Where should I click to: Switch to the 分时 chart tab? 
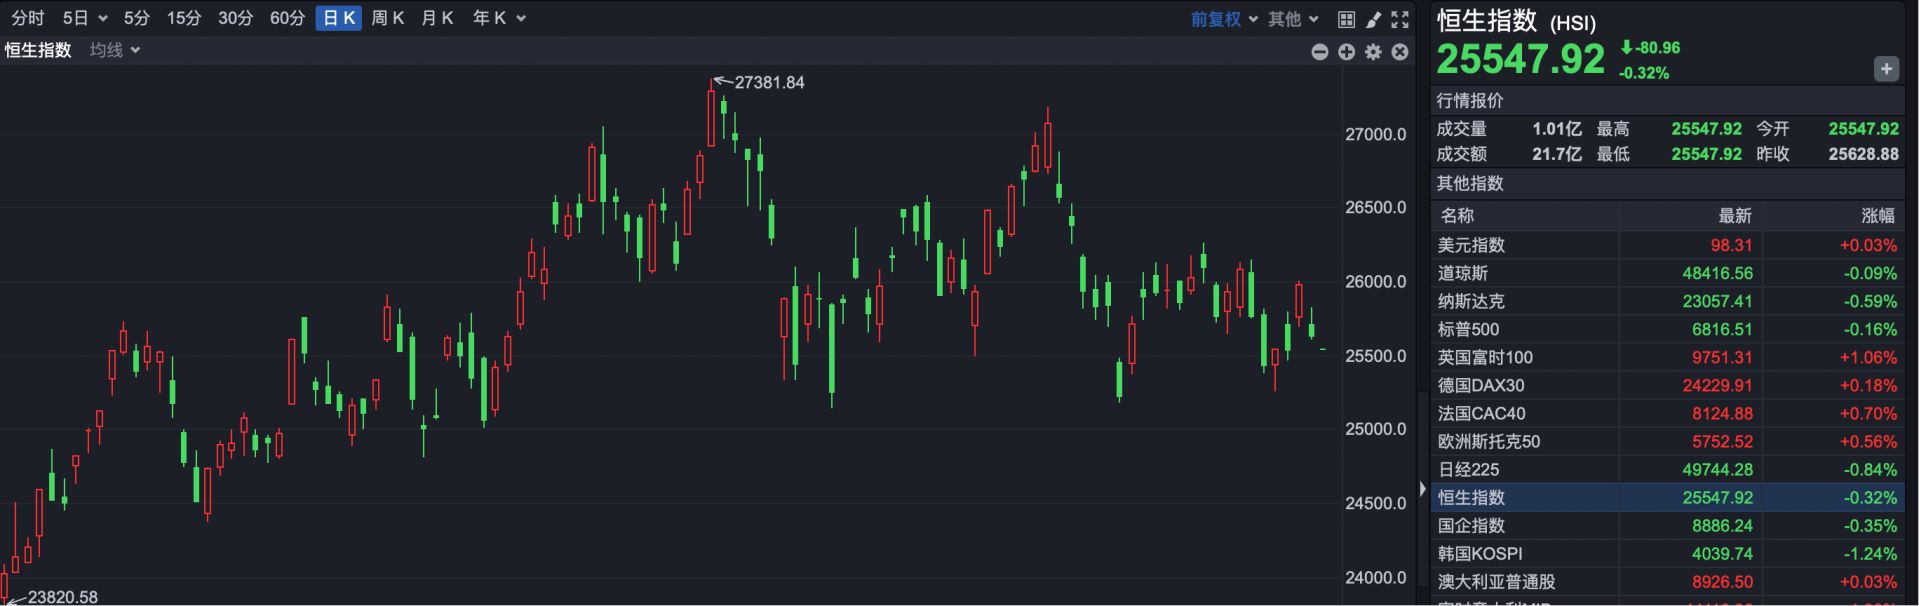(x=28, y=18)
